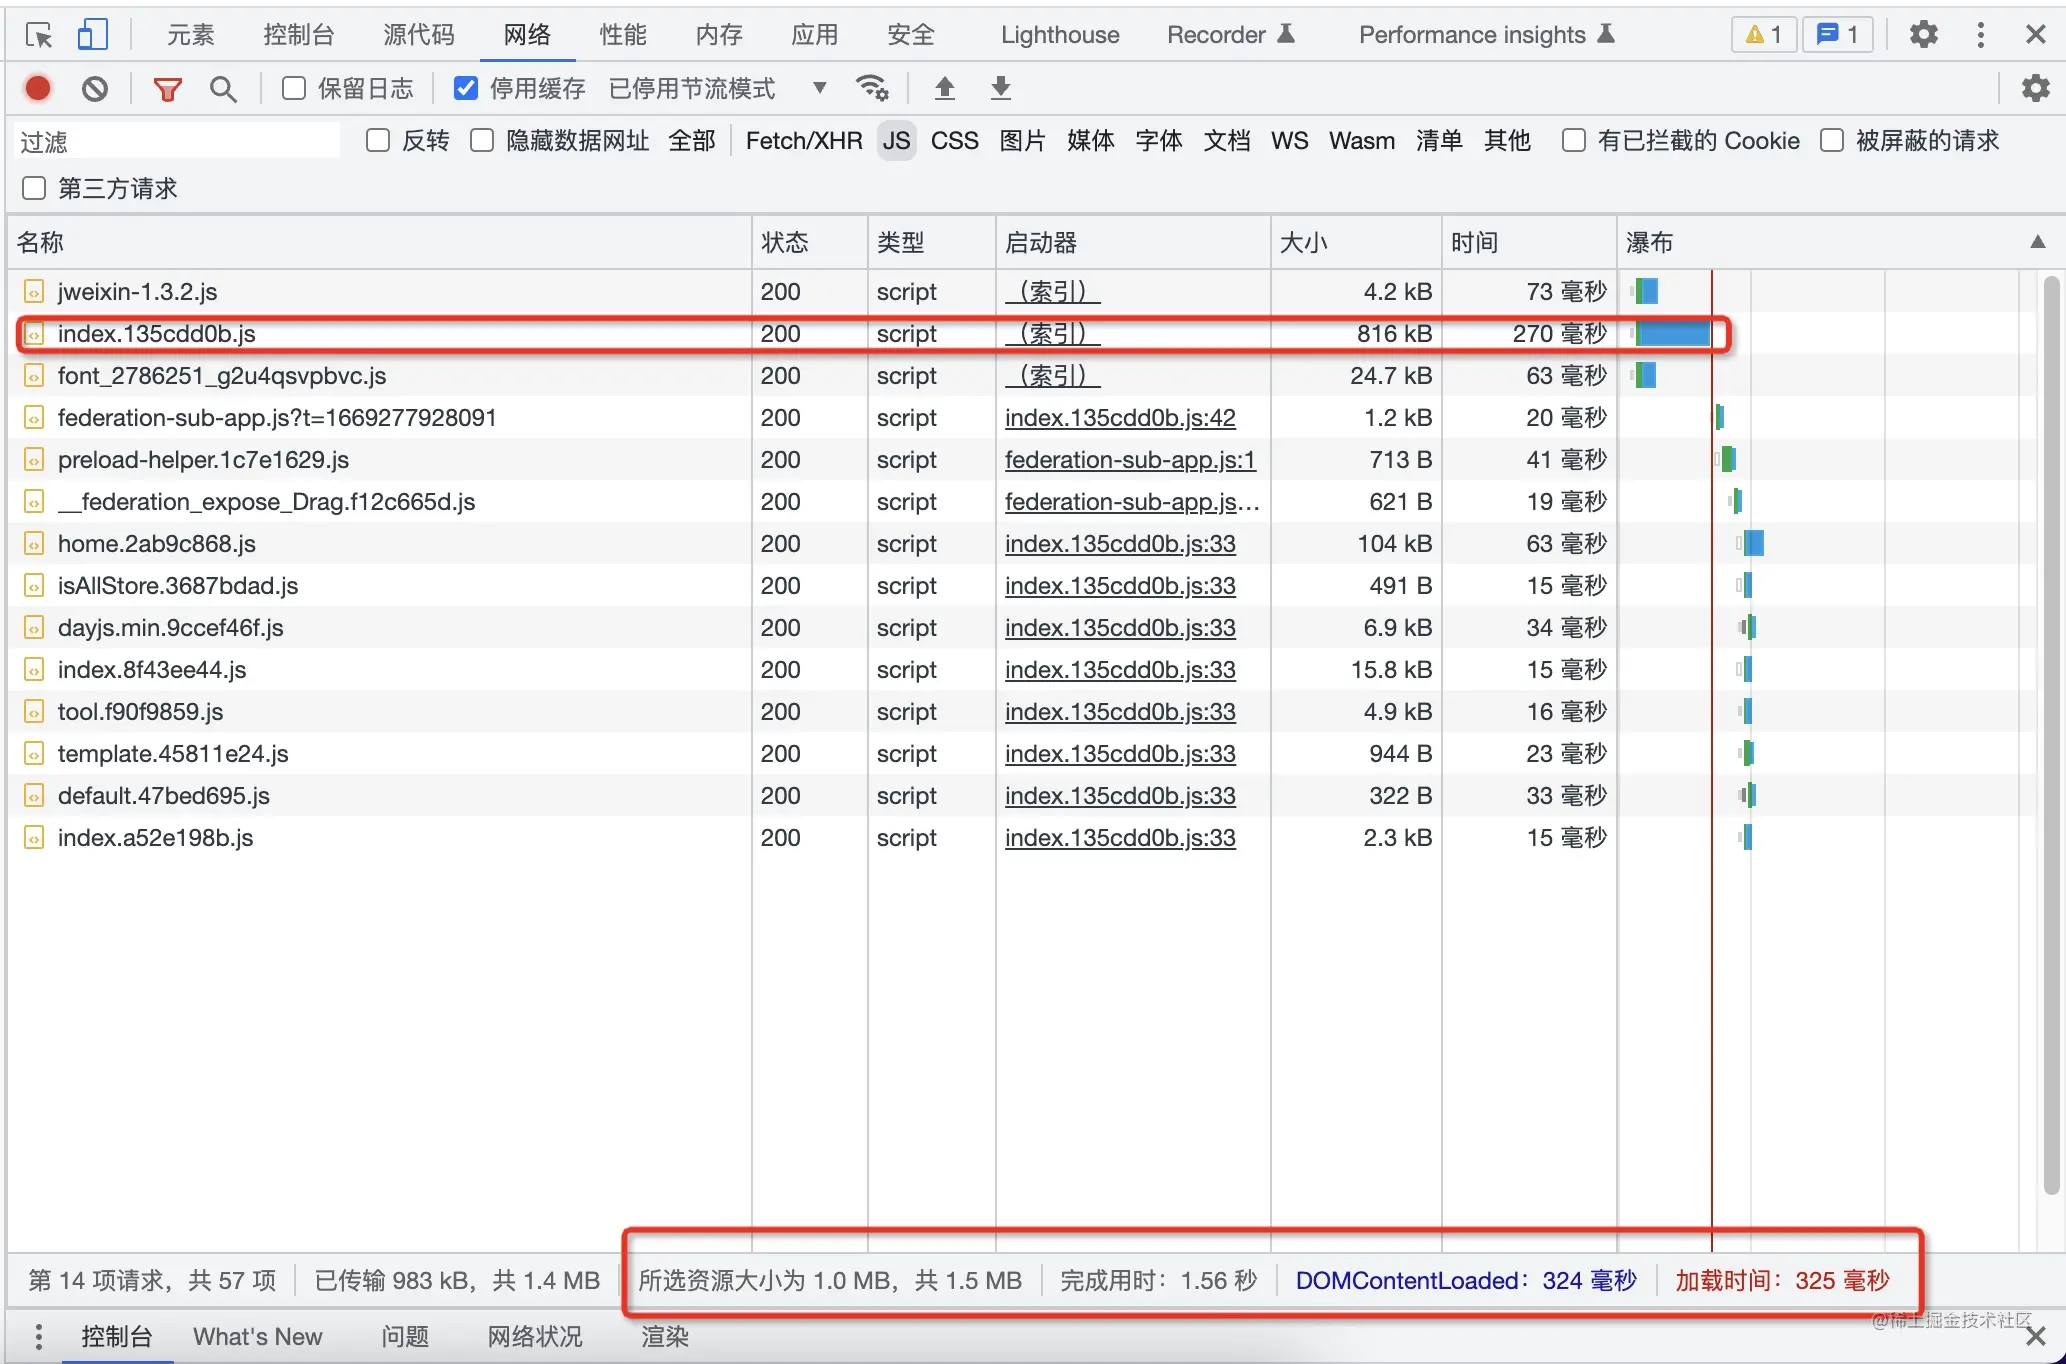The height and width of the screenshot is (1364, 2066).
Task: Select the inspect element cursor icon
Action: pyautogui.click(x=39, y=35)
